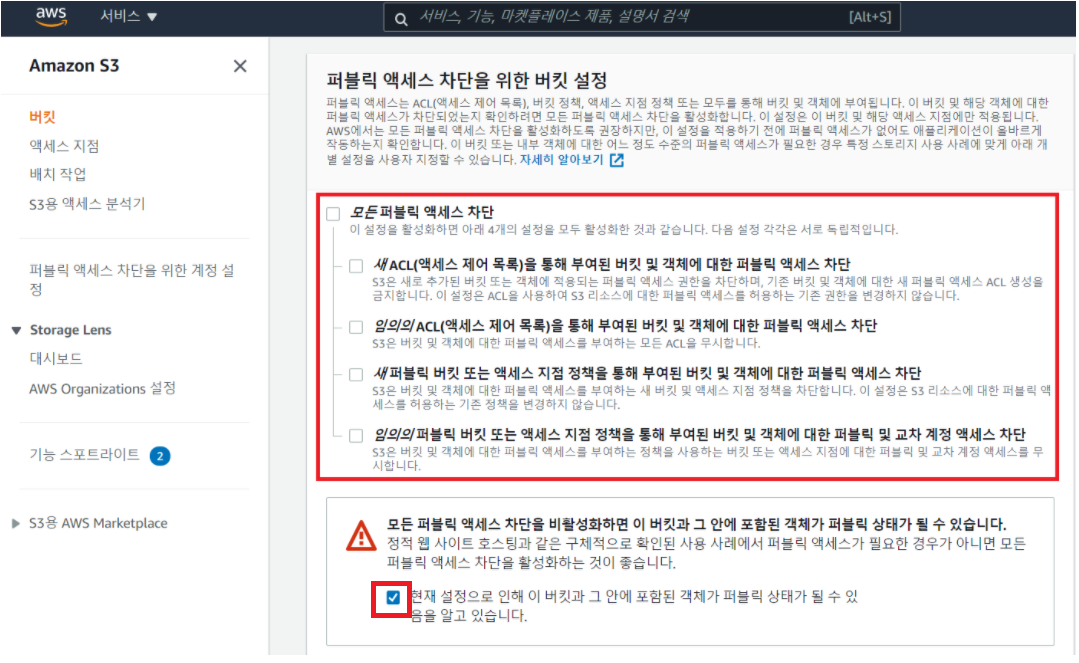Screen dimensions: 1079x663
Task: Open 기능 스포트라이트
Action: click(x=84, y=454)
